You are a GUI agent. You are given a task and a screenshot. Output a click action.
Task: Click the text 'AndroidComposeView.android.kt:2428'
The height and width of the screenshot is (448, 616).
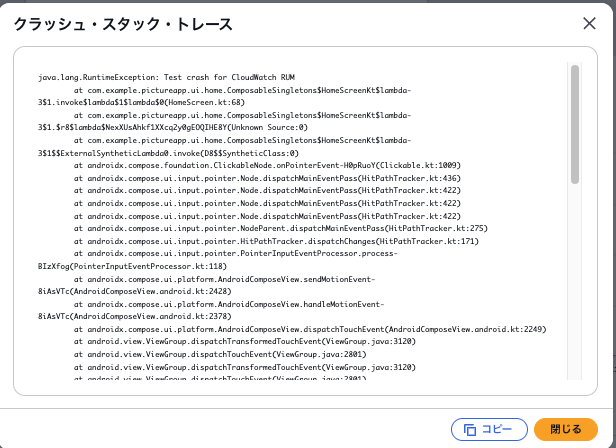tap(150, 292)
